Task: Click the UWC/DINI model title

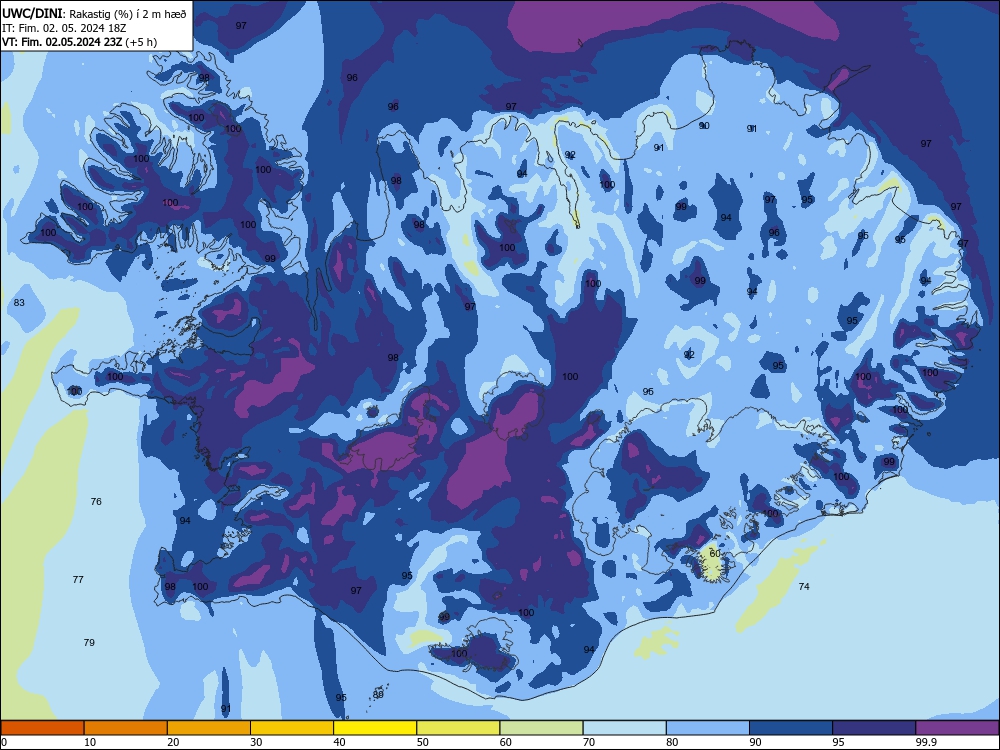Action: [x=32, y=13]
